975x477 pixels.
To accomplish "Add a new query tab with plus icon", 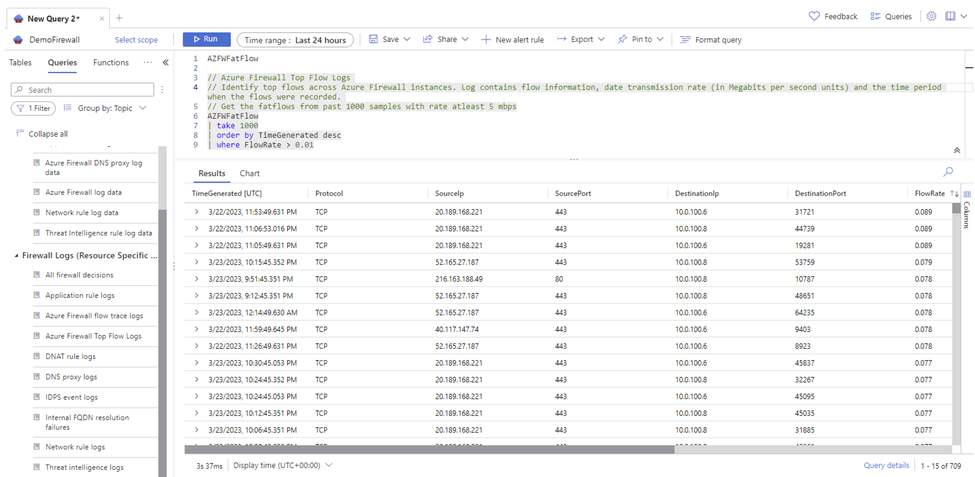I will (x=119, y=18).
